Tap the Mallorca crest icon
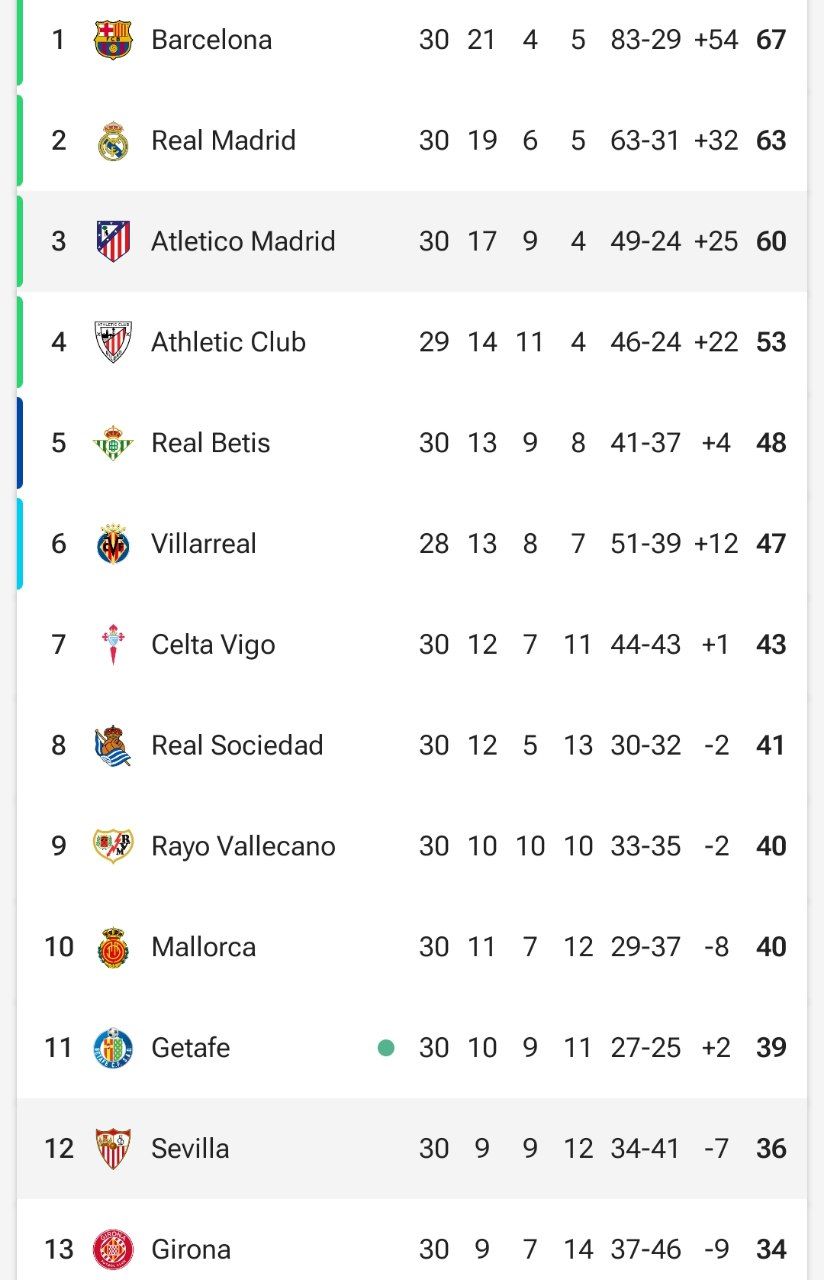824x1280 pixels. click(x=113, y=947)
